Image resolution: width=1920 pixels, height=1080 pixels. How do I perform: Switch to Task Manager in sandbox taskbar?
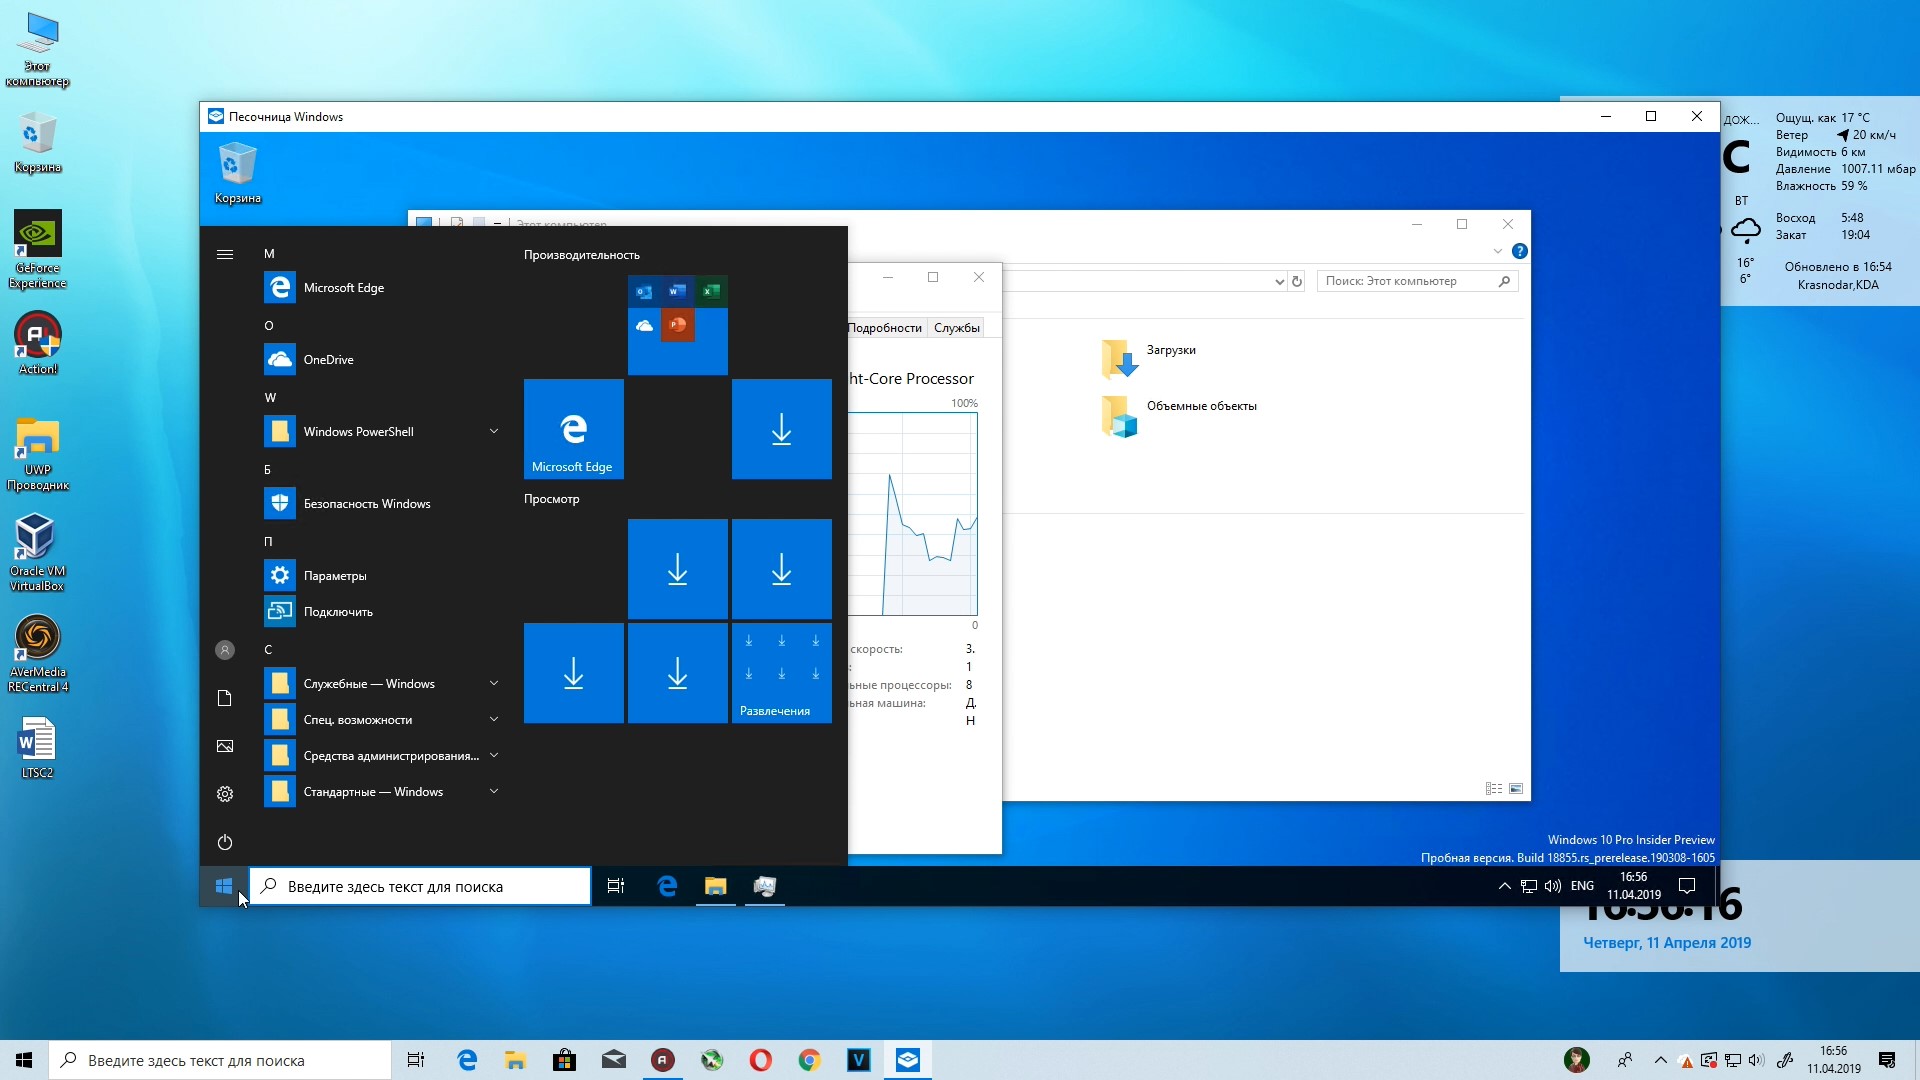(765, 886)
